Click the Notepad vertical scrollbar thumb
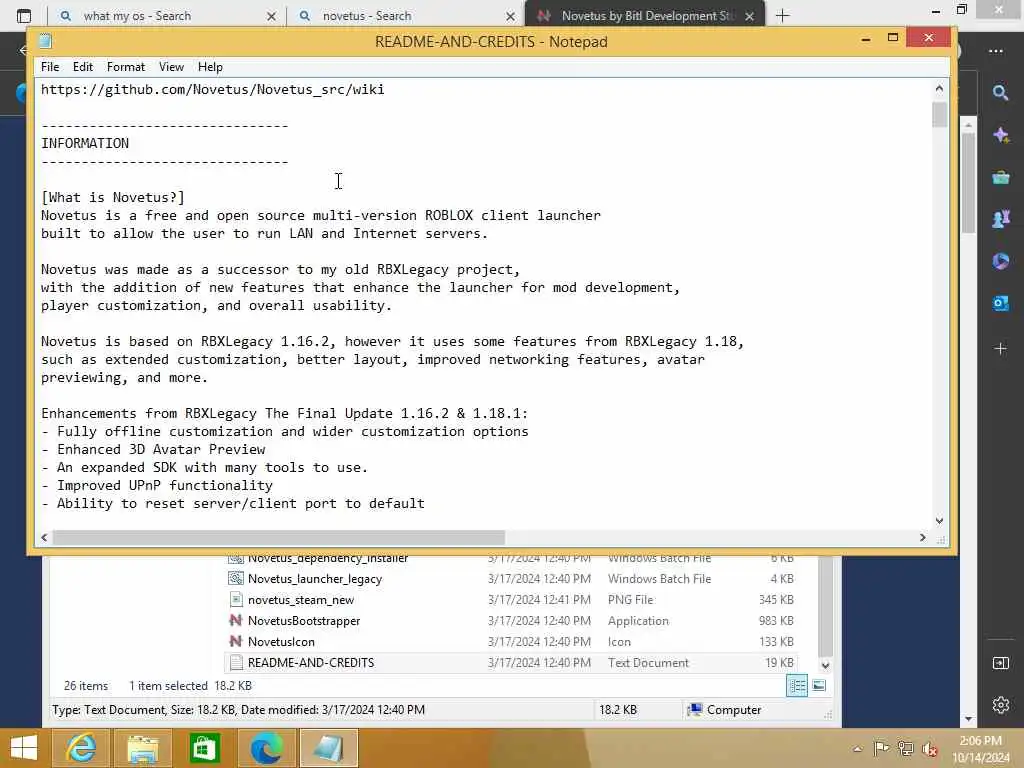 pyautogui.click(x=939, y=115)
